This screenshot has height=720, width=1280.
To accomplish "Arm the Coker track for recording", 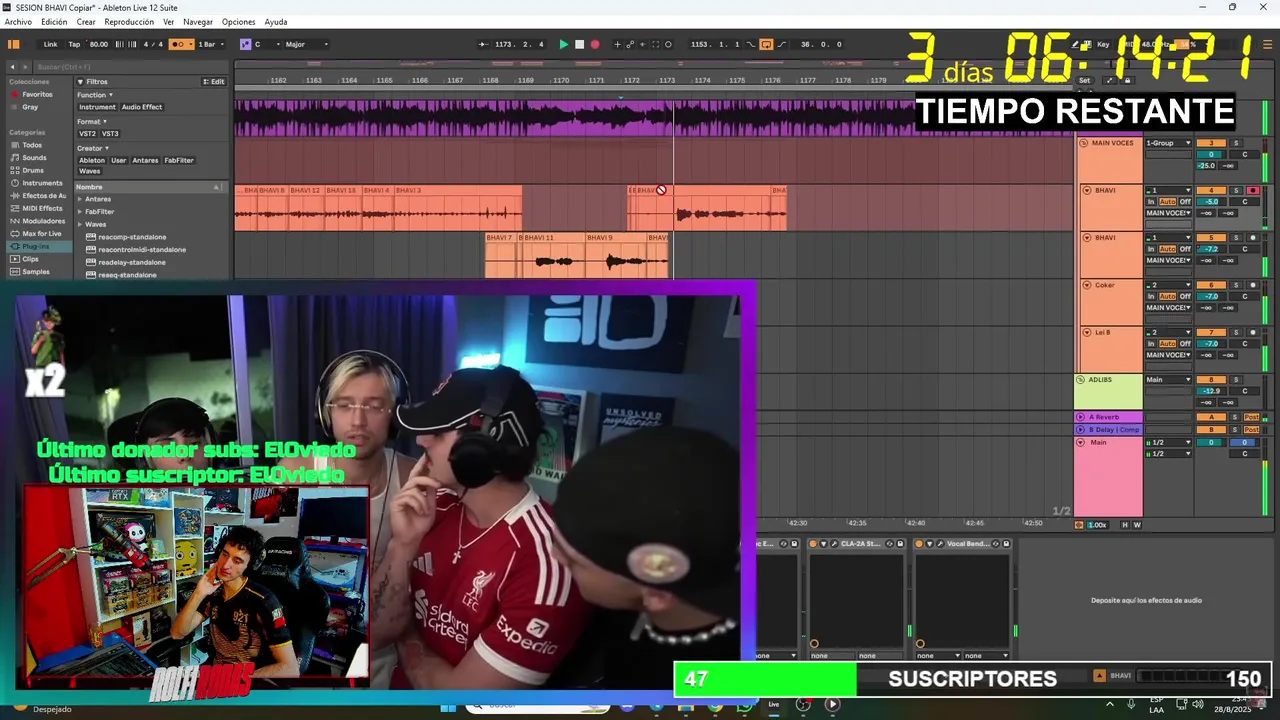I will point(1252,285).
